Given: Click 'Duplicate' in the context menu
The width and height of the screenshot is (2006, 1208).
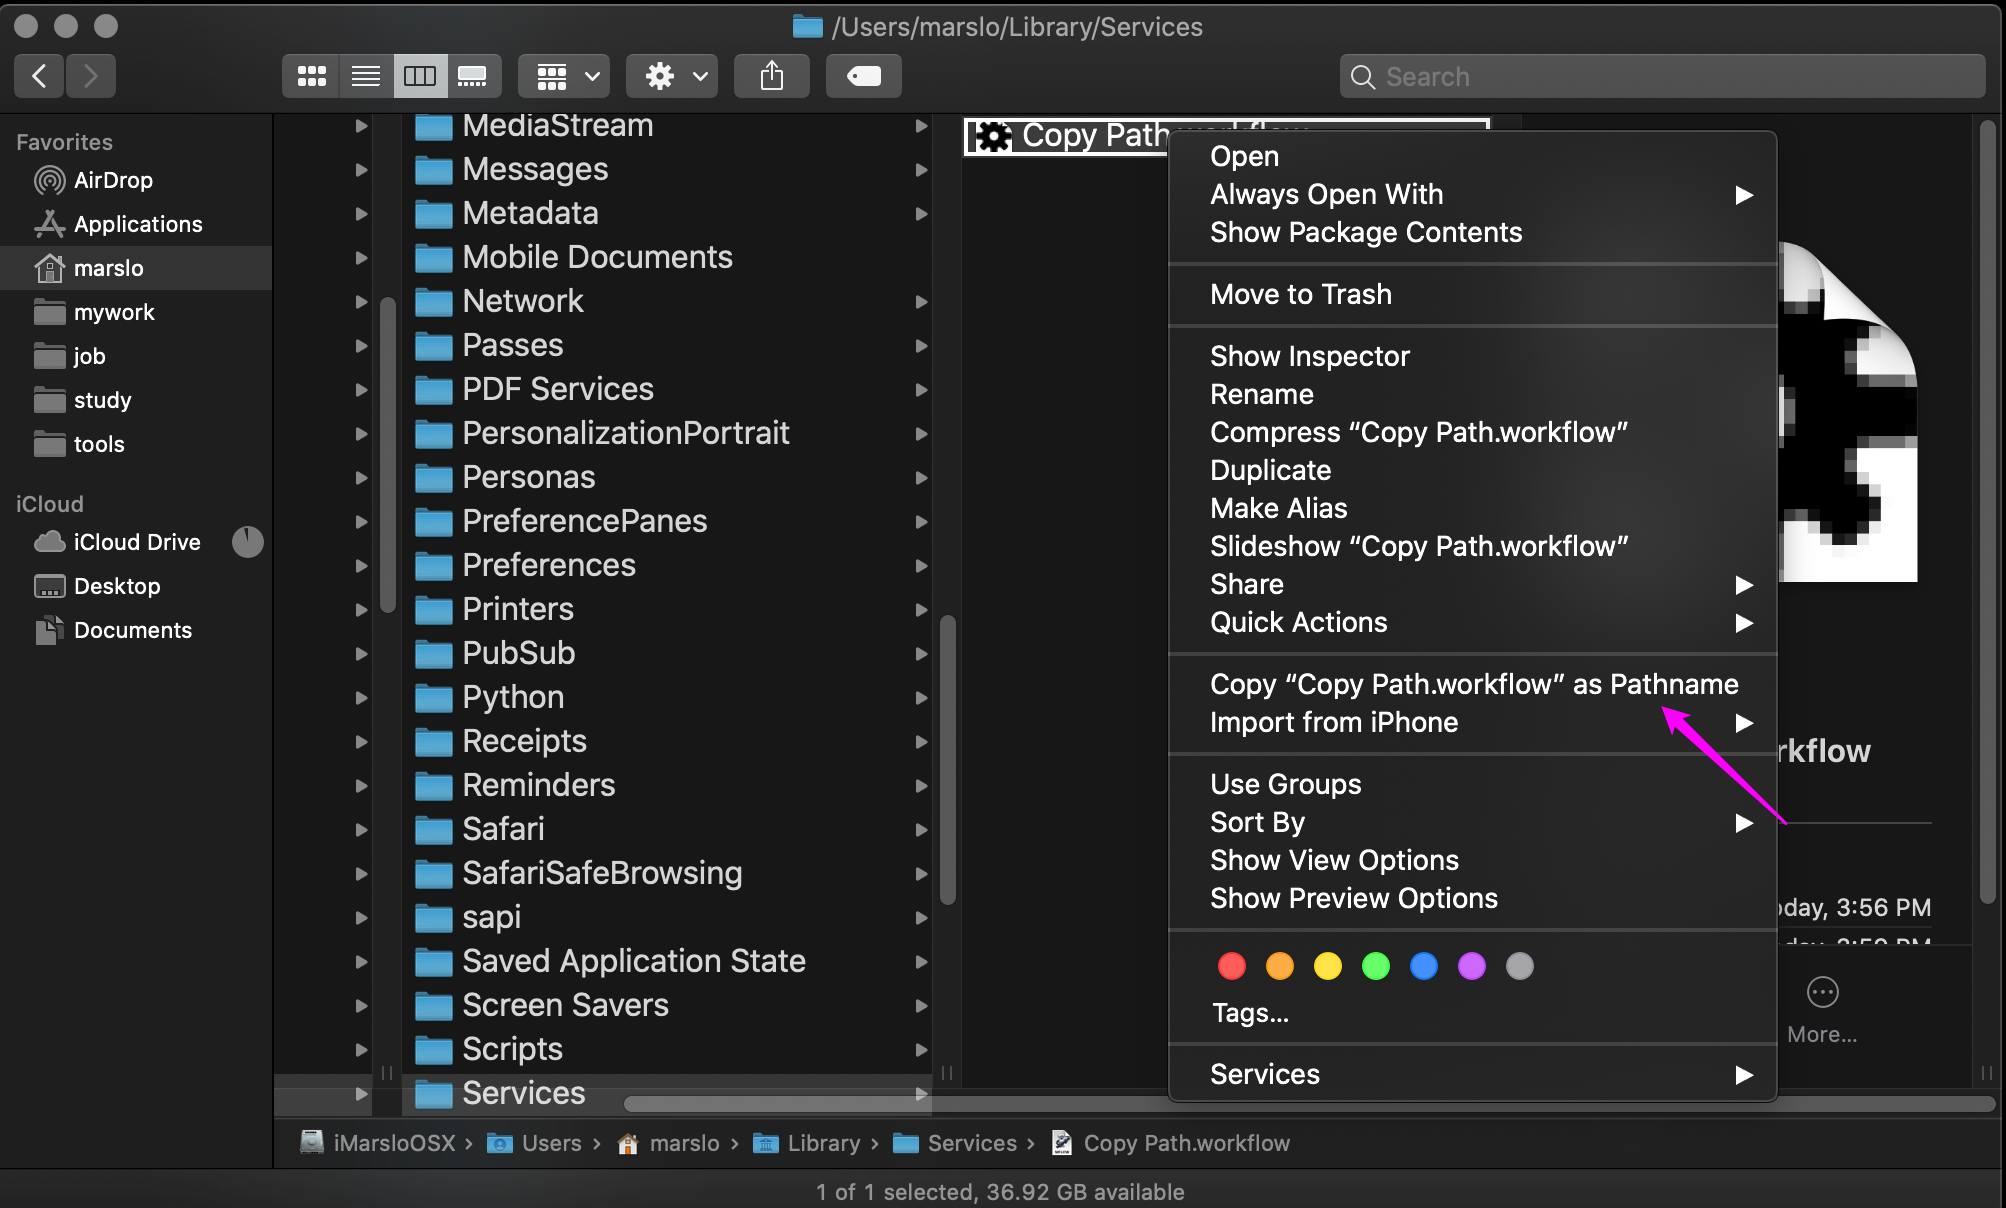Looking at the screenshot, I should (1267, 470).
